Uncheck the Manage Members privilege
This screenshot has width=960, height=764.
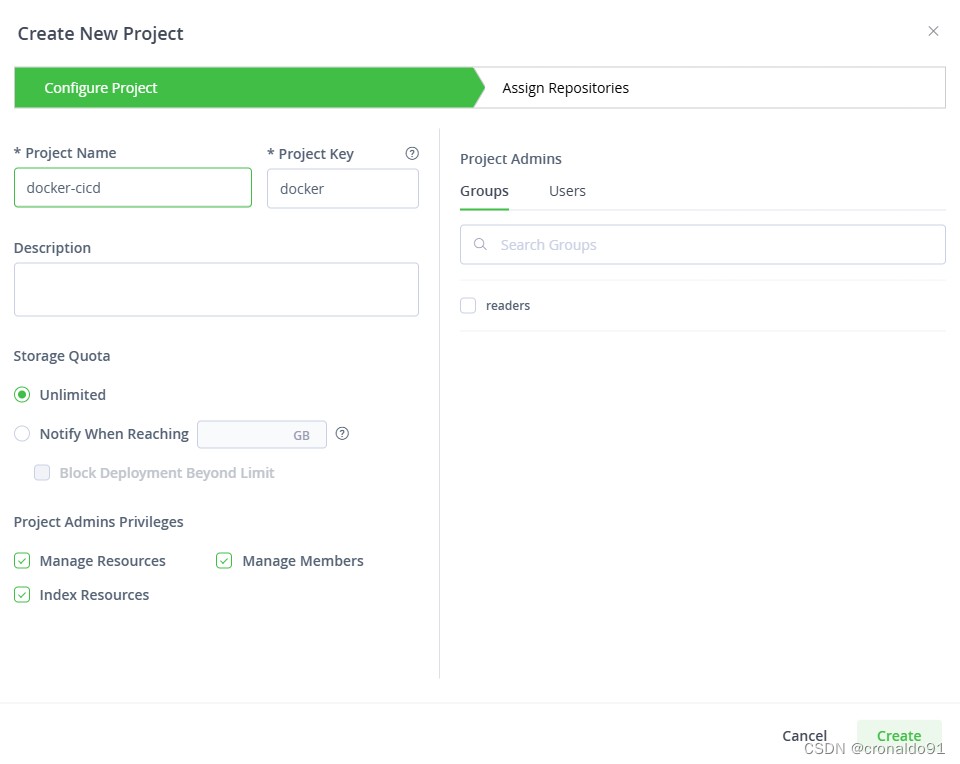point(224,561)
